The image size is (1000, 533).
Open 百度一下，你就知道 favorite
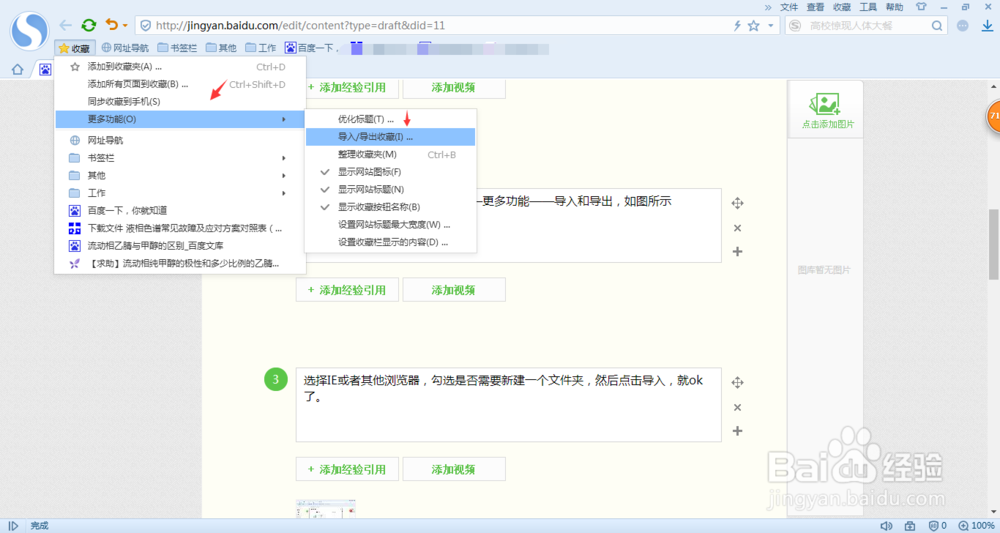tap(180, 210)
